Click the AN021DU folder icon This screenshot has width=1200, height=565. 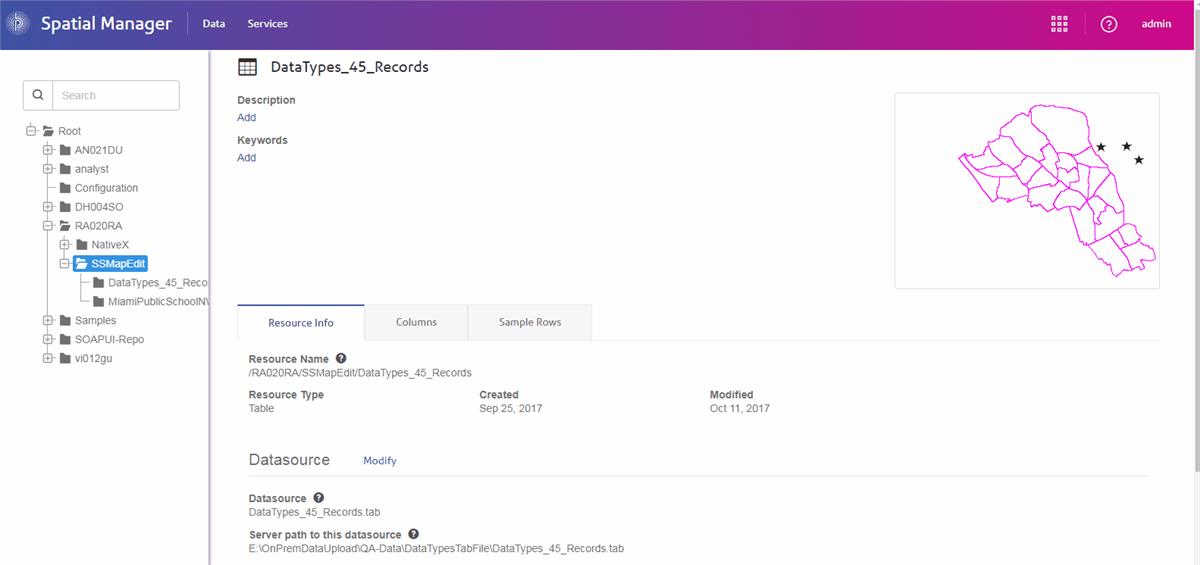pyautogui.click(x=65, y=150)
